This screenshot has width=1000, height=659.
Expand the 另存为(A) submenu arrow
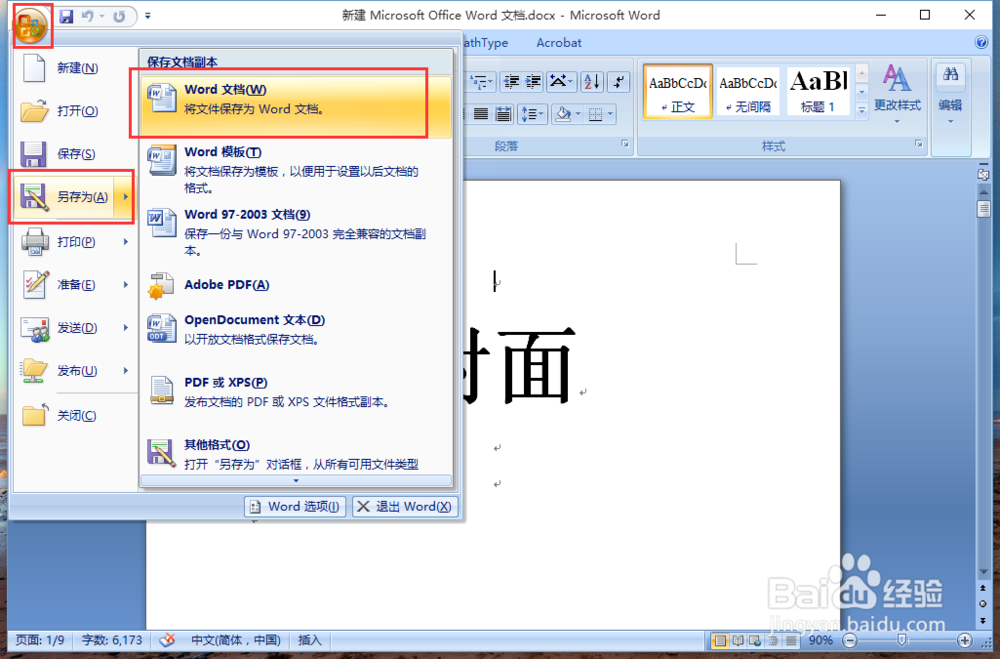tap(126, 196)
